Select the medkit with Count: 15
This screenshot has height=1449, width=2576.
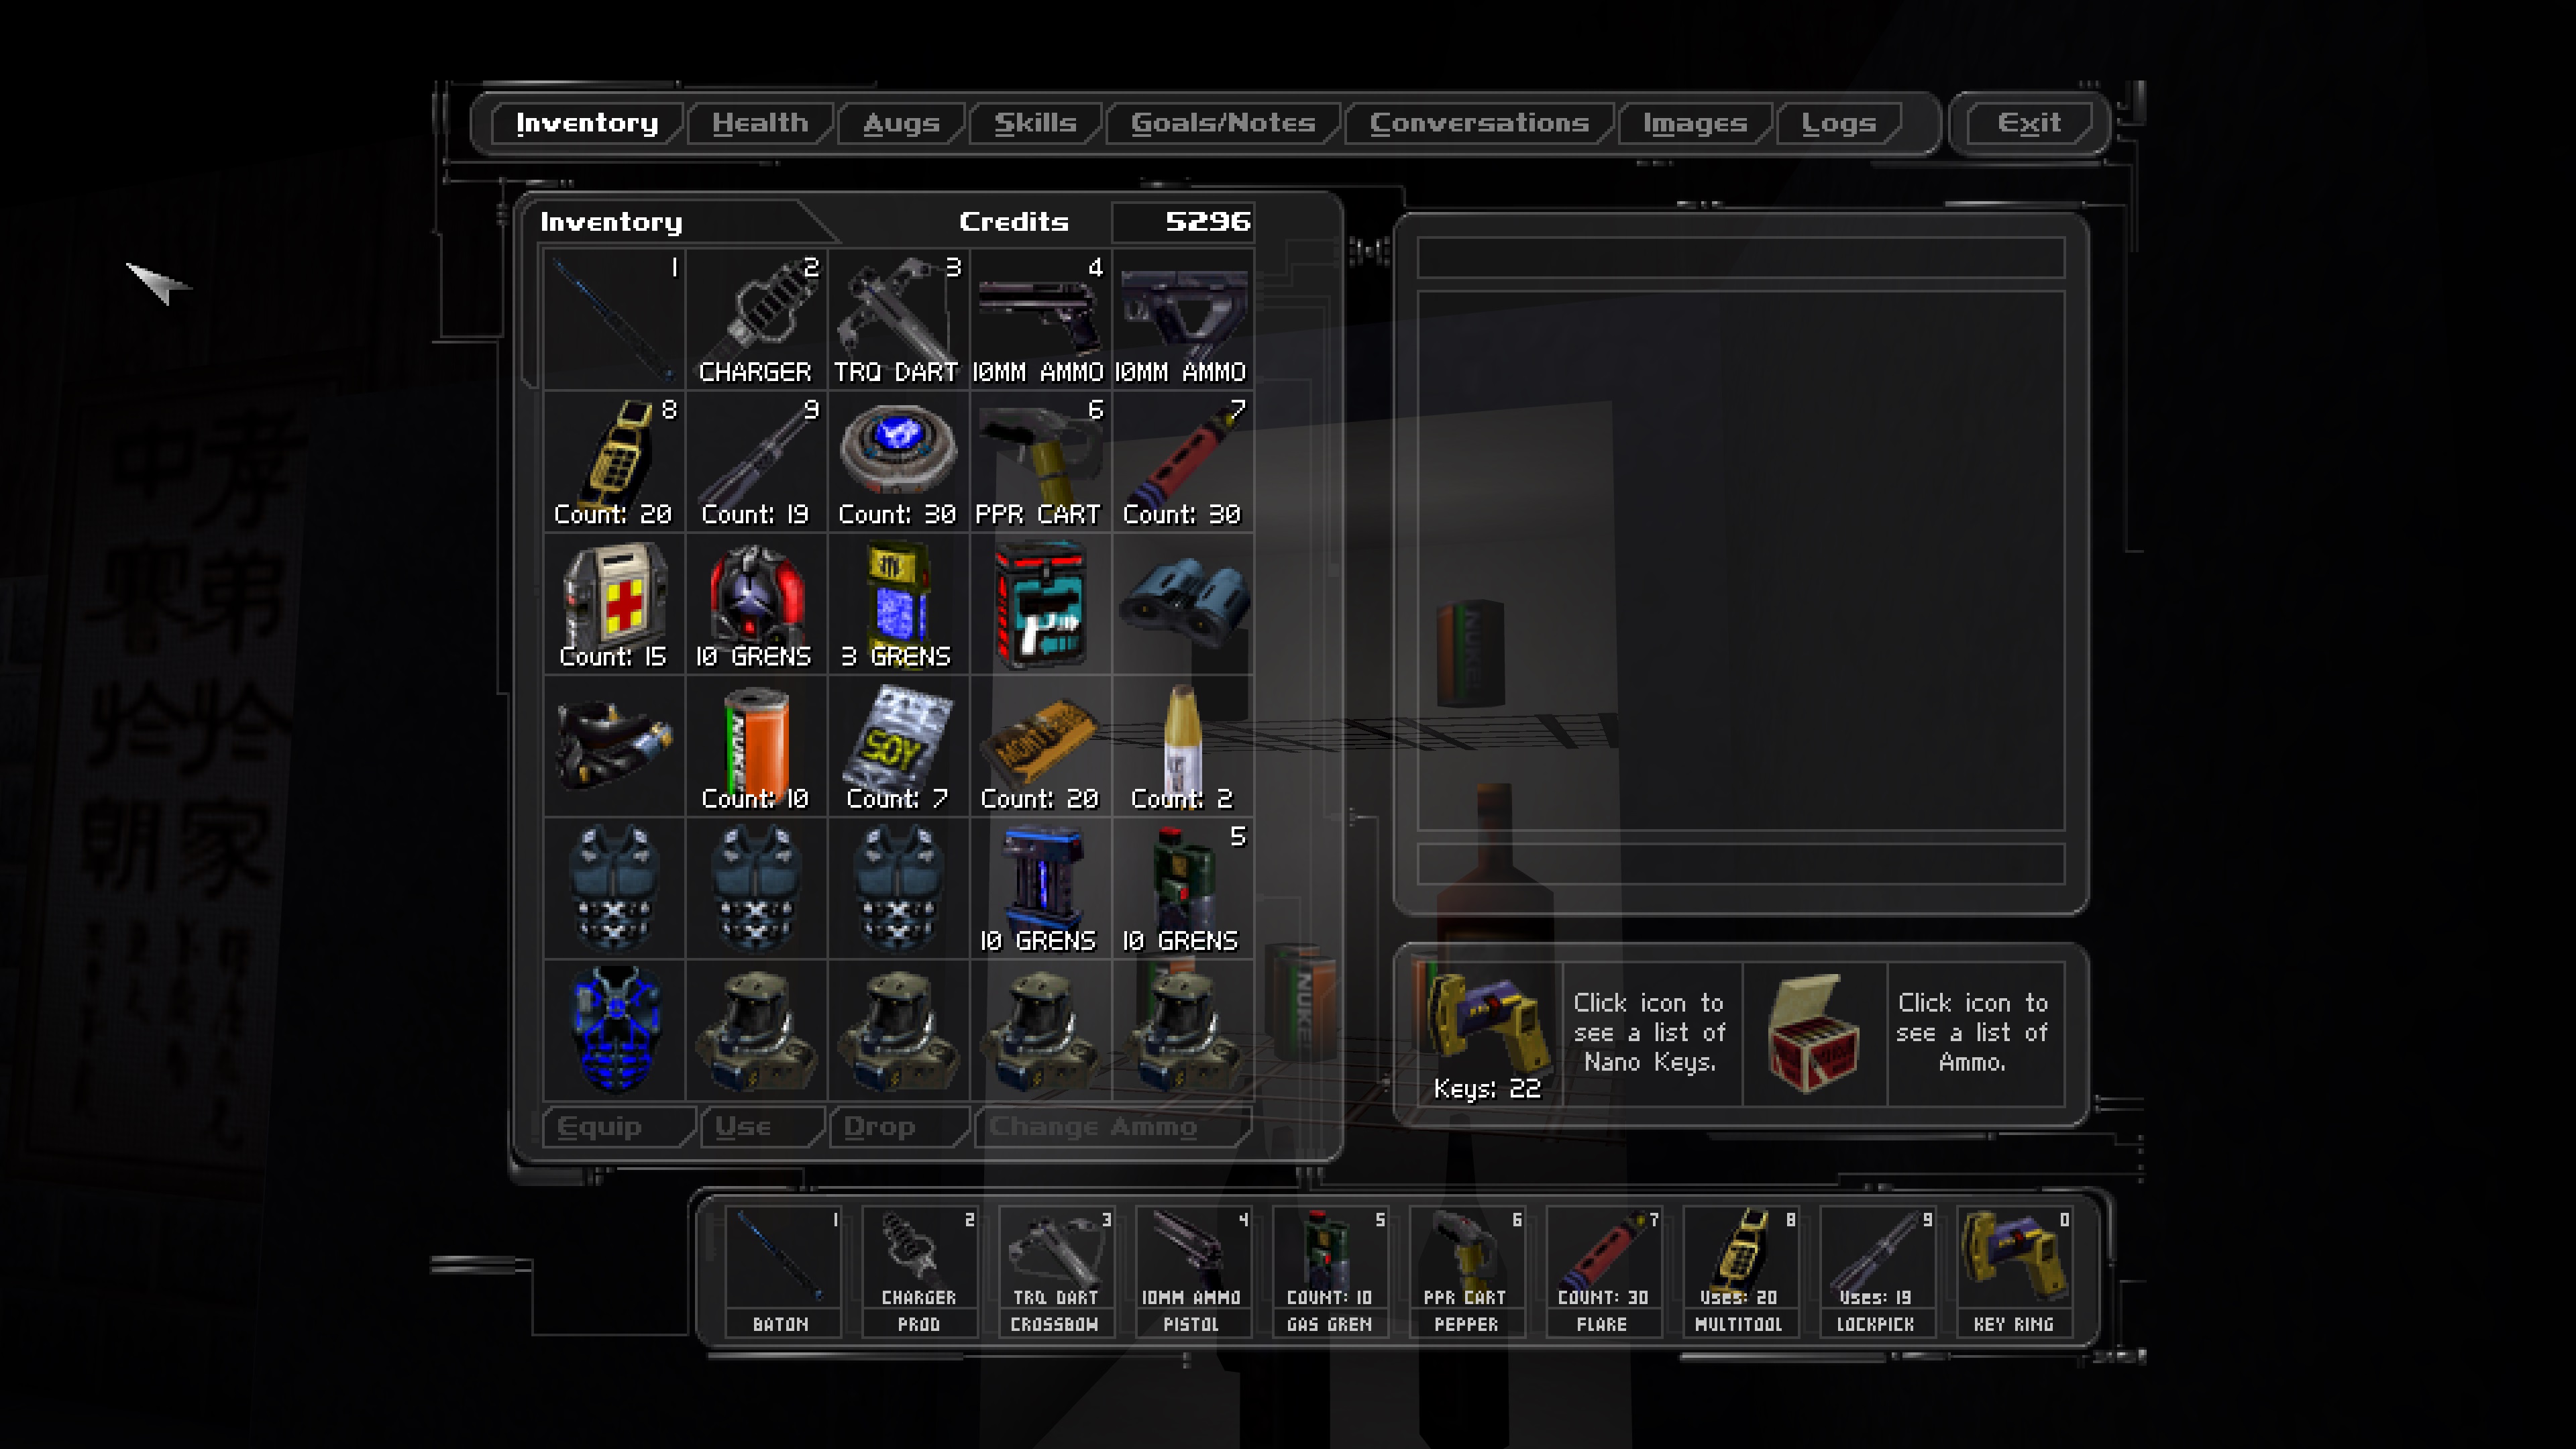(x=614, y=604)
